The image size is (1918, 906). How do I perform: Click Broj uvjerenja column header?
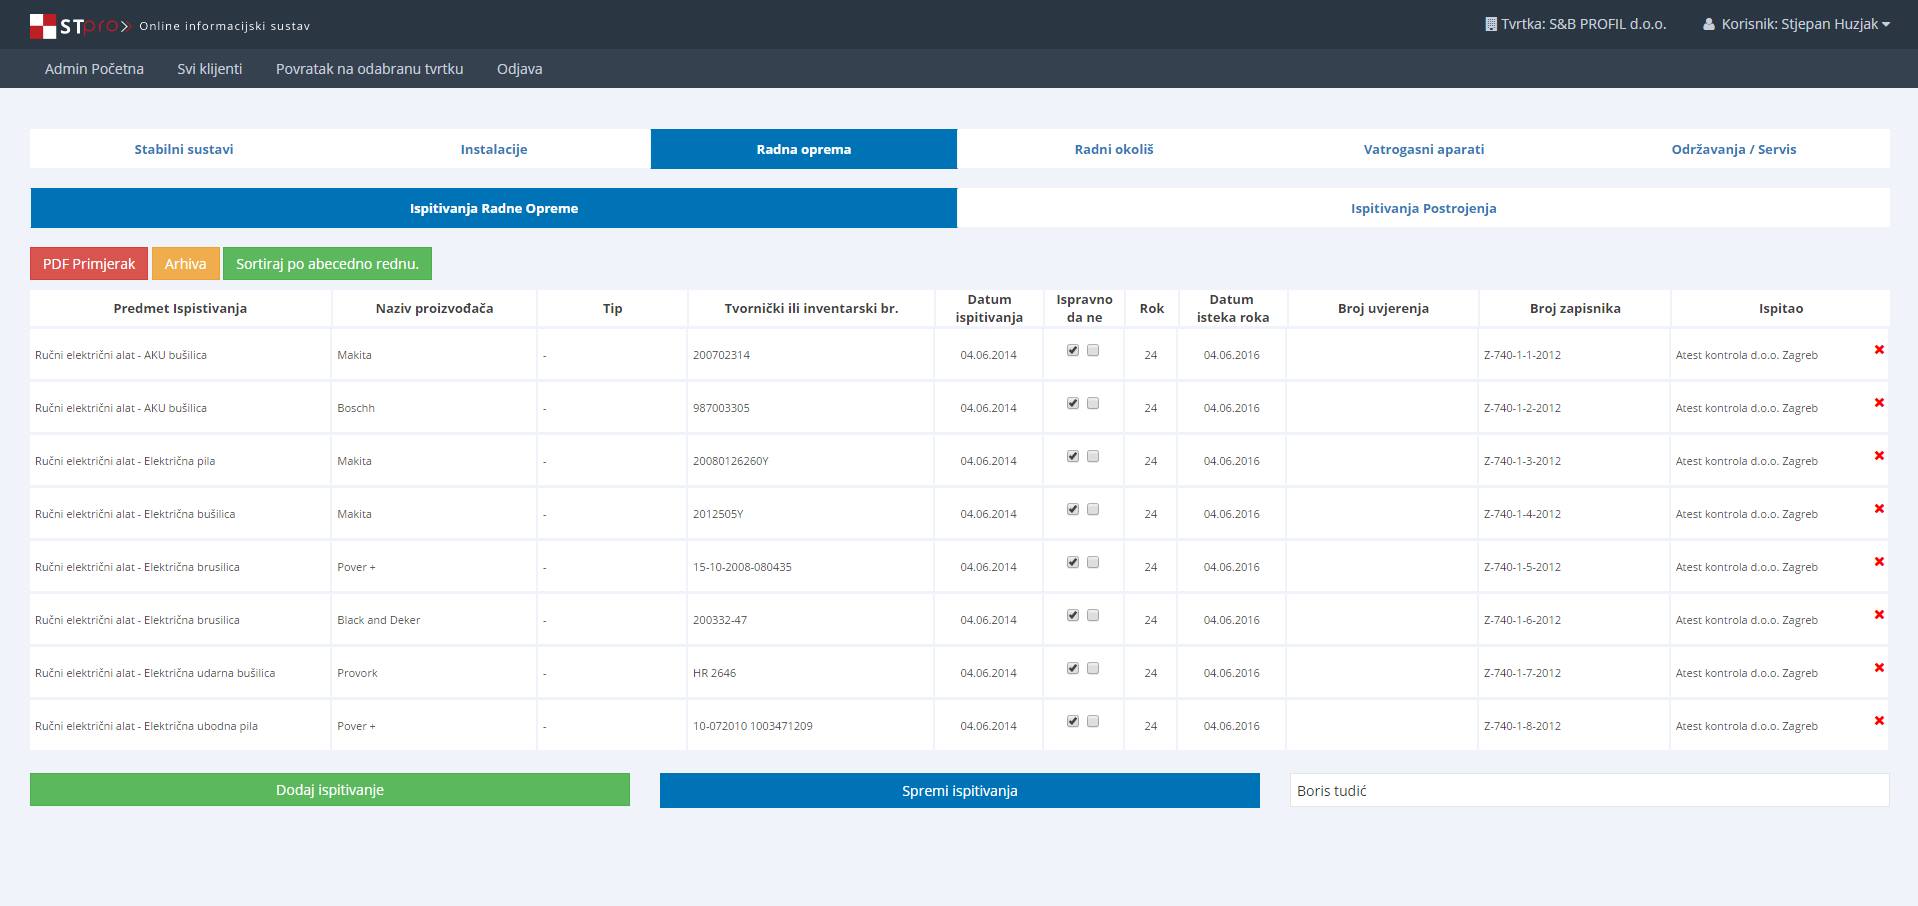(x=1383, y=308)
